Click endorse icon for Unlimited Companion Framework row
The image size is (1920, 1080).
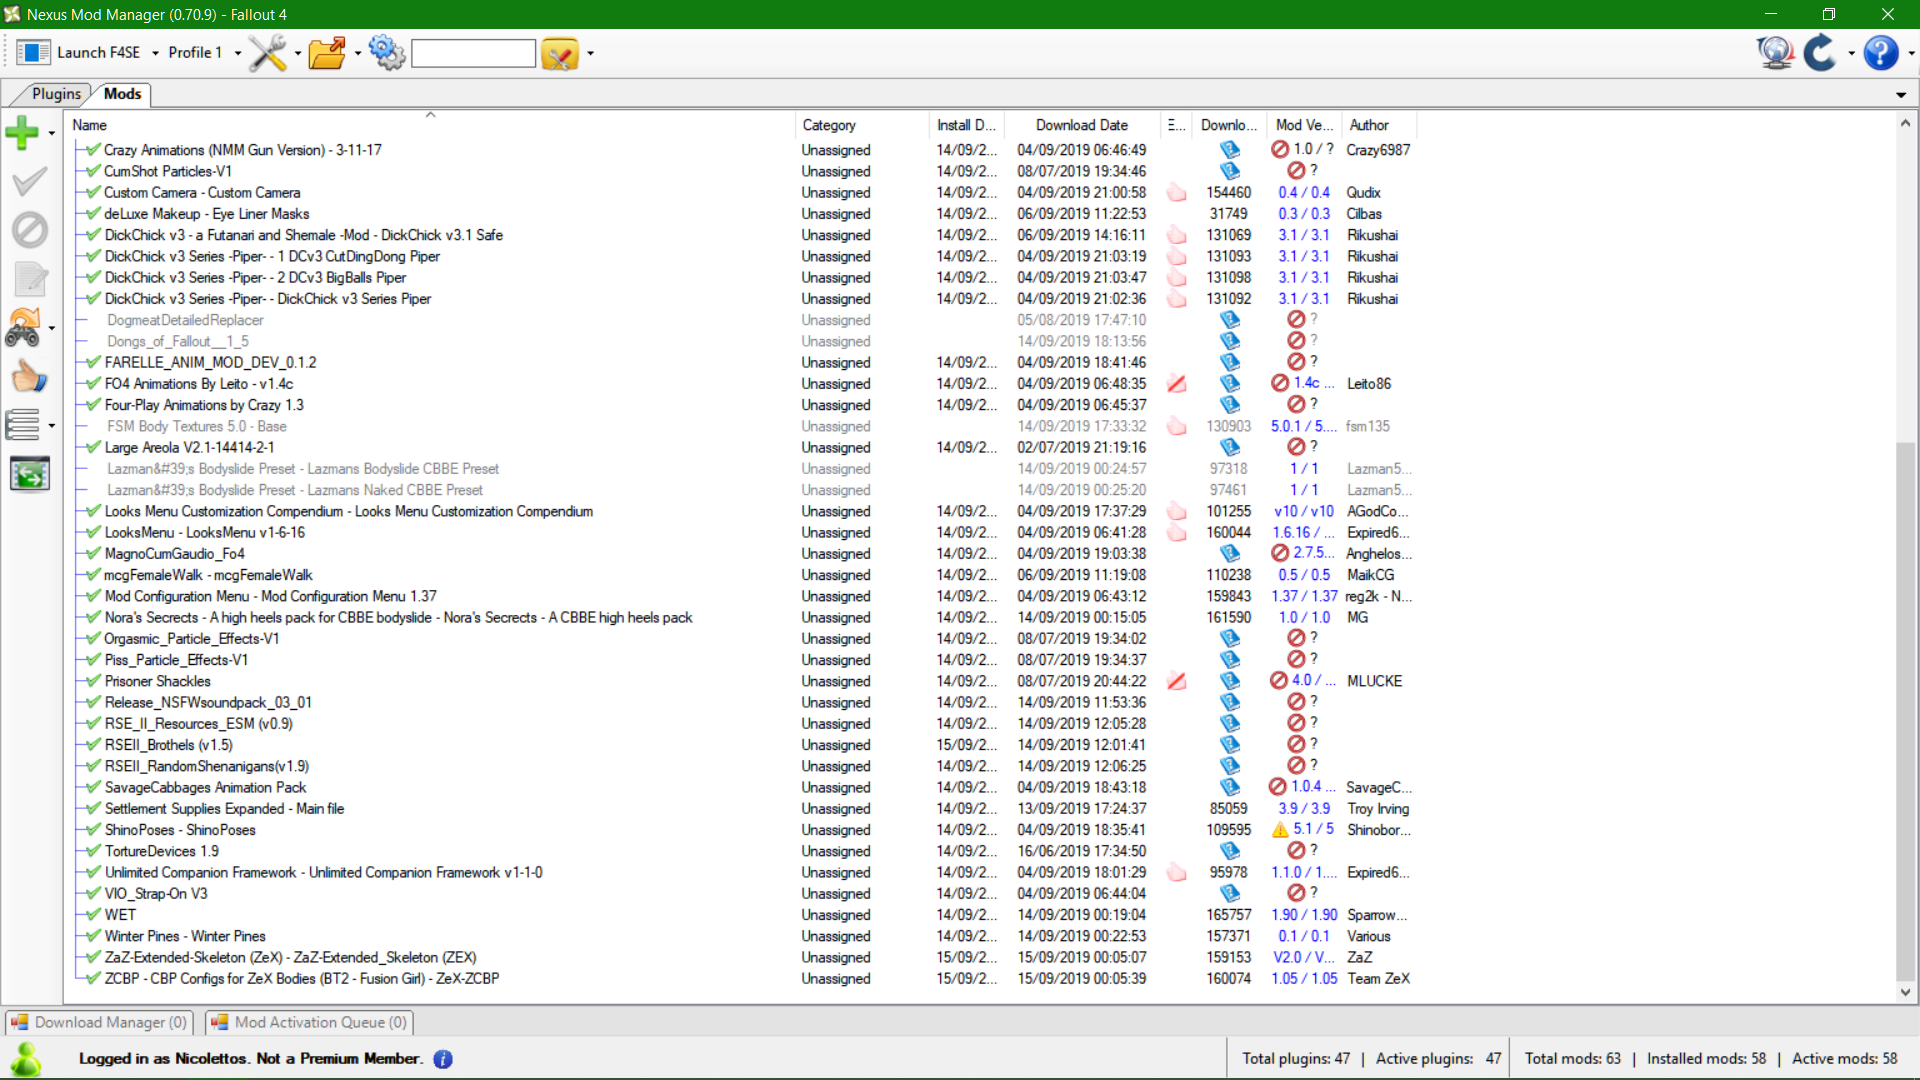pos(1177,873)
